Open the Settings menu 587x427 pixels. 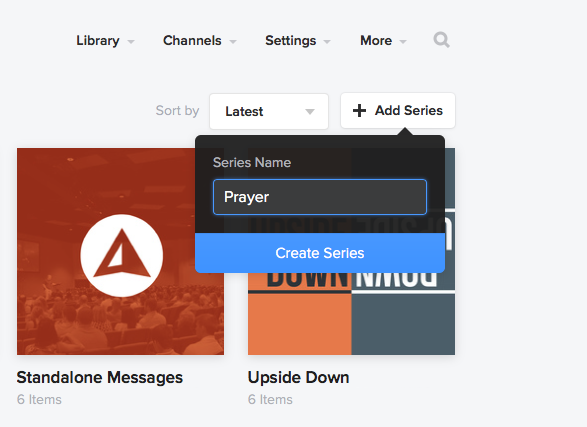pos(298,40)
